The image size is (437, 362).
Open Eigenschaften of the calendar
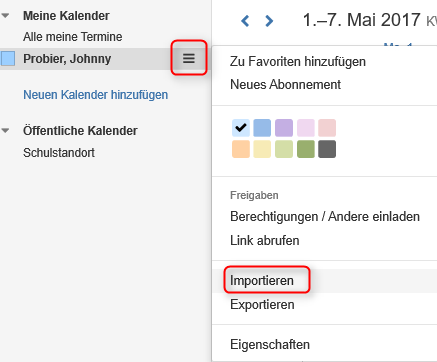pyautogui.click(x=270, y=344)
